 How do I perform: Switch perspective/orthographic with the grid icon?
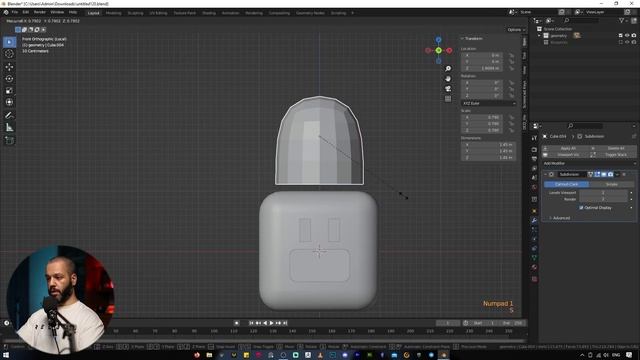[x=448, y=98]
